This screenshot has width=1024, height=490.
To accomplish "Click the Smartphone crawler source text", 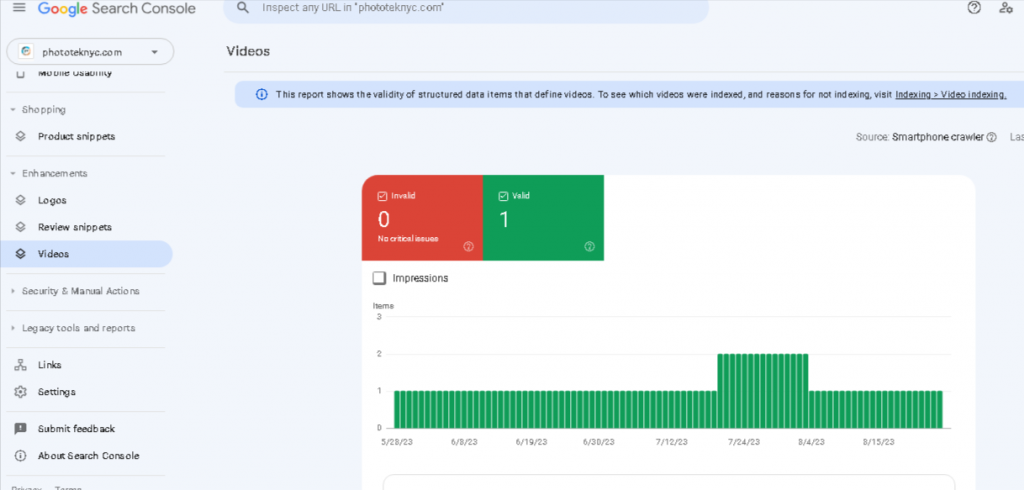I will click(x=938, y=137).
